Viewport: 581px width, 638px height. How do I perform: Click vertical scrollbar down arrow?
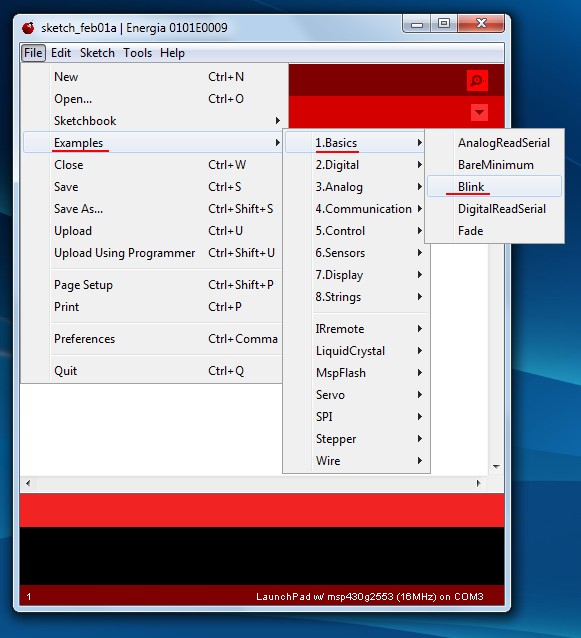(x=496, y=466)
